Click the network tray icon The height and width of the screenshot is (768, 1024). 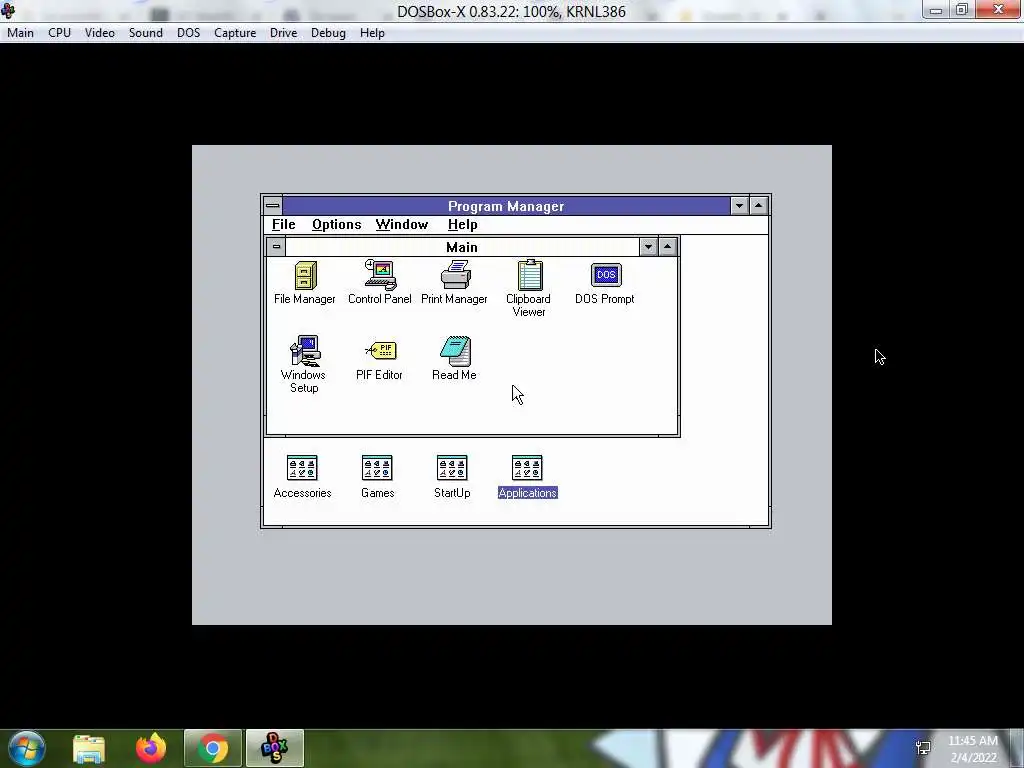[x=923, y=748]
